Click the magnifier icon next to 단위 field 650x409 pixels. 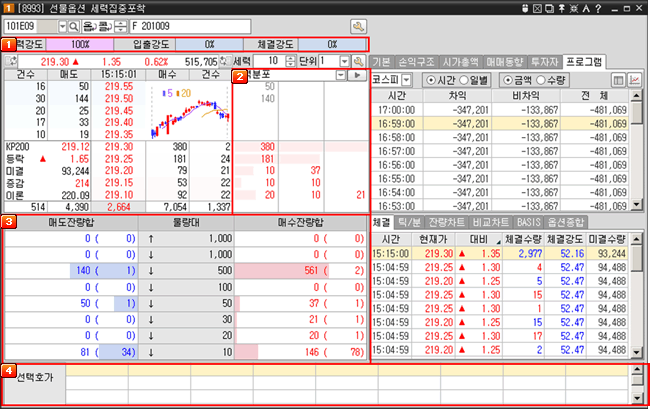(358, 62)
